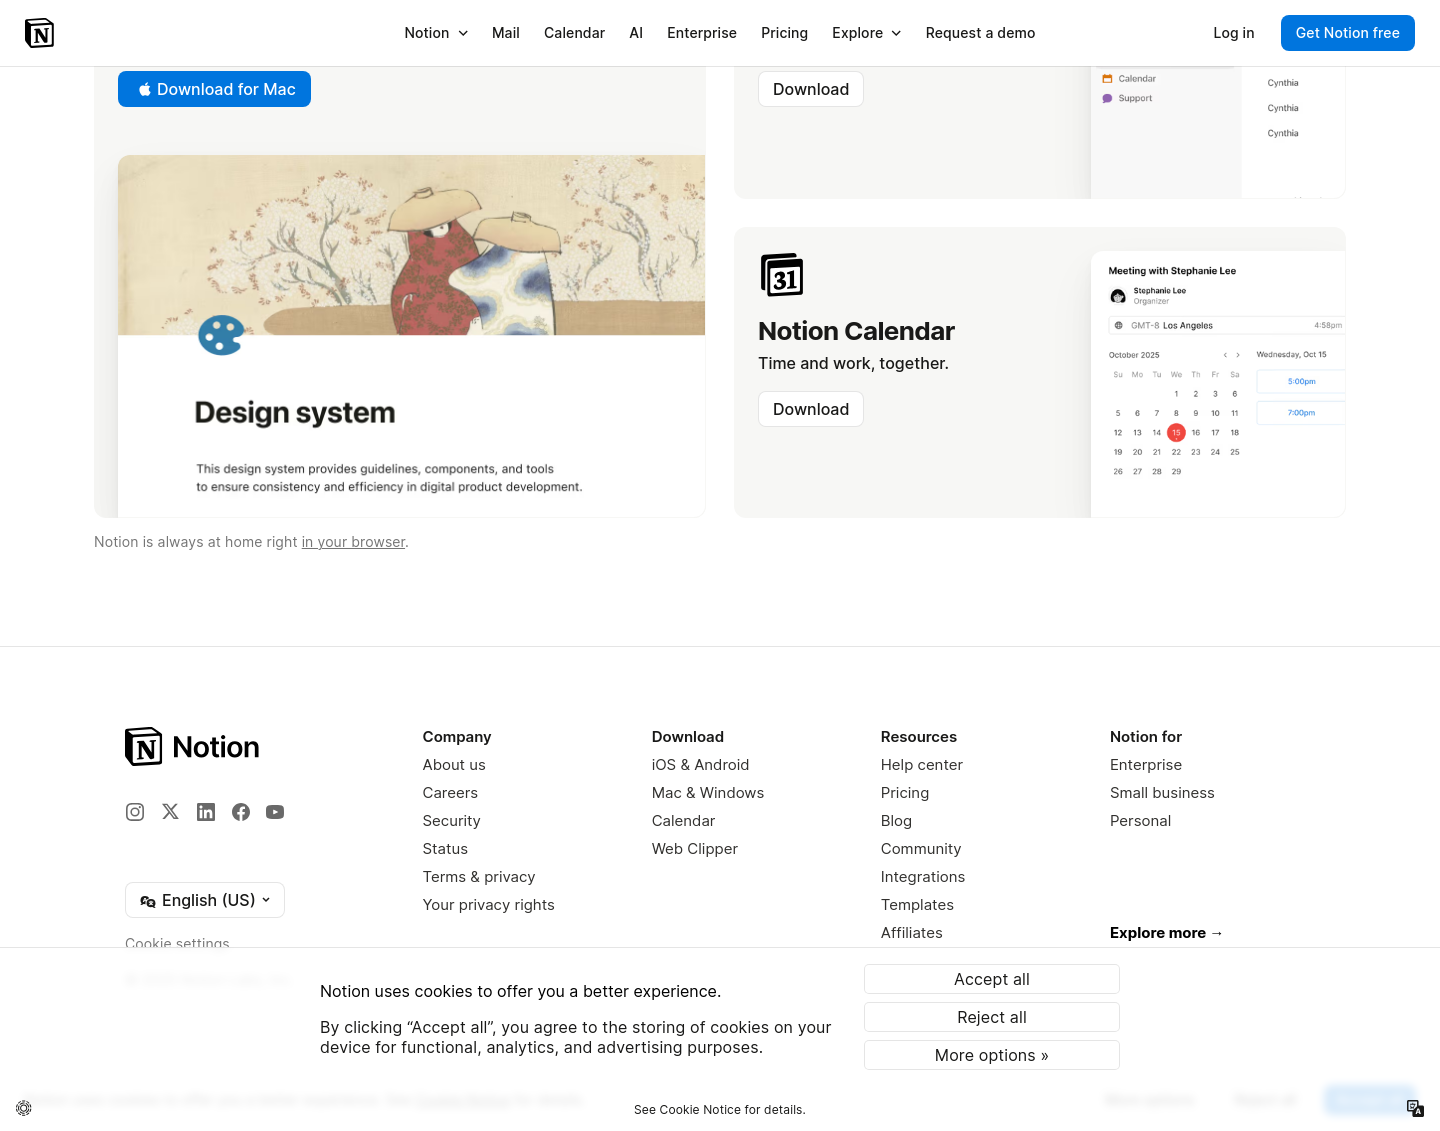Expand the Notion menu in the navigation
The image size is (1440, 1131).
pos(436,33)
